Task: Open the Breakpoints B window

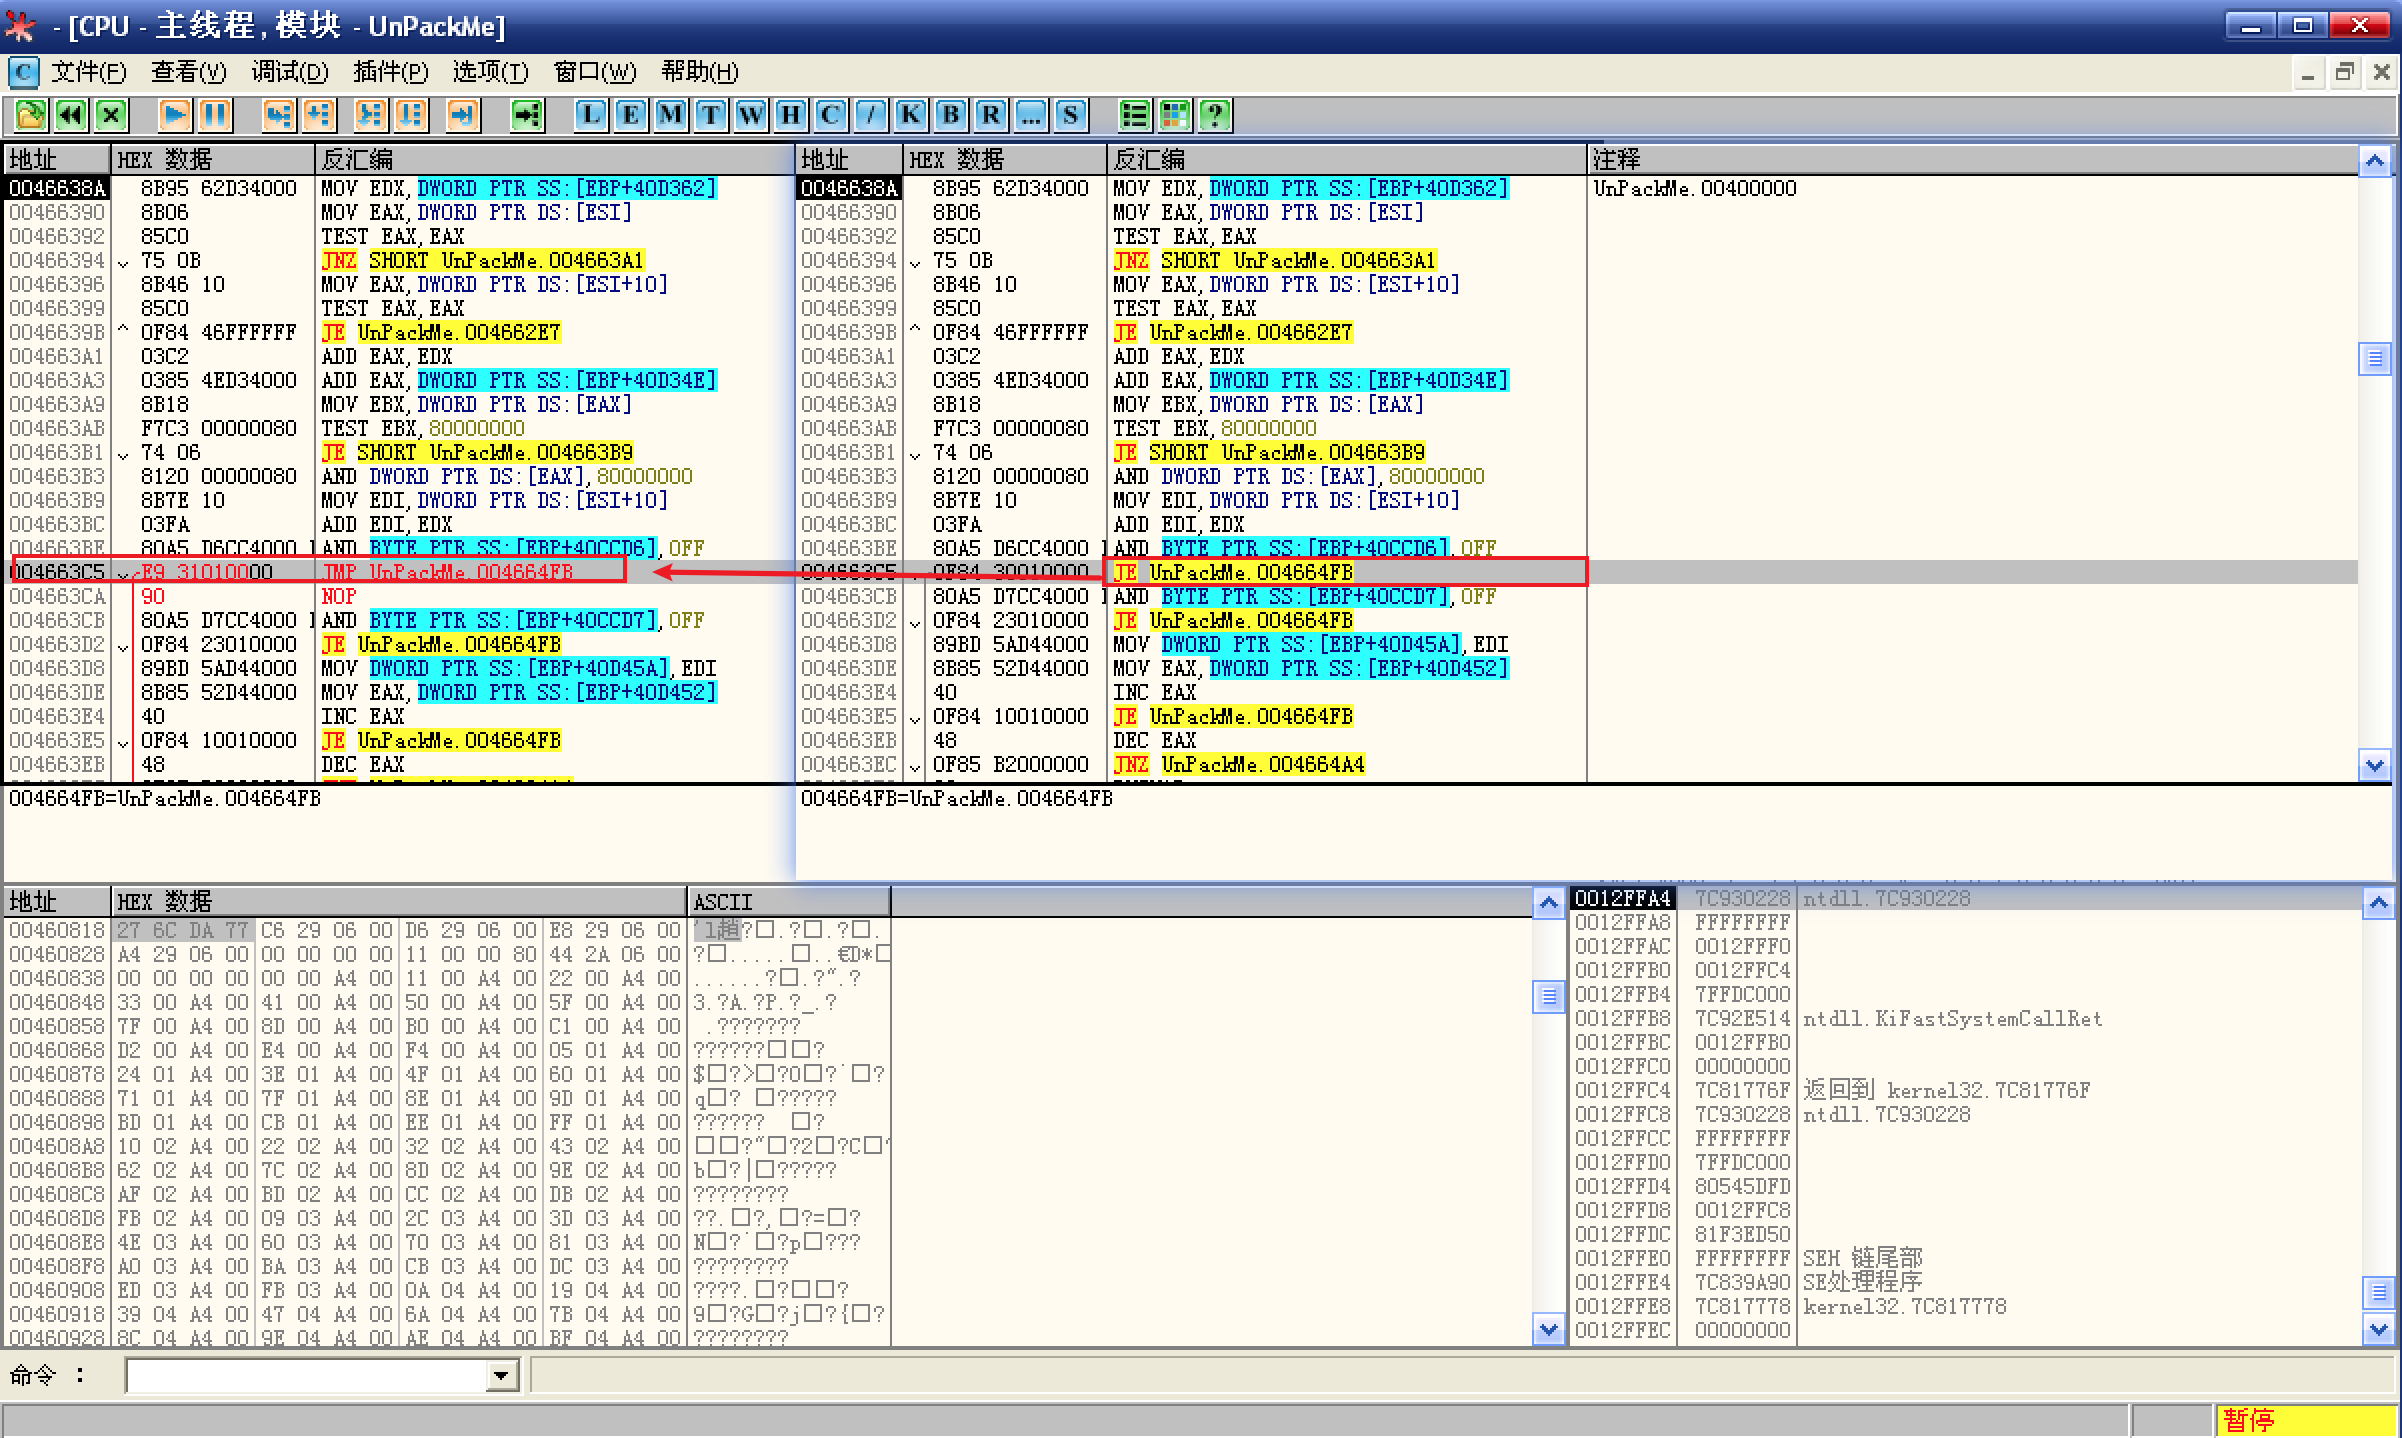Action: (x=951, y=115)
